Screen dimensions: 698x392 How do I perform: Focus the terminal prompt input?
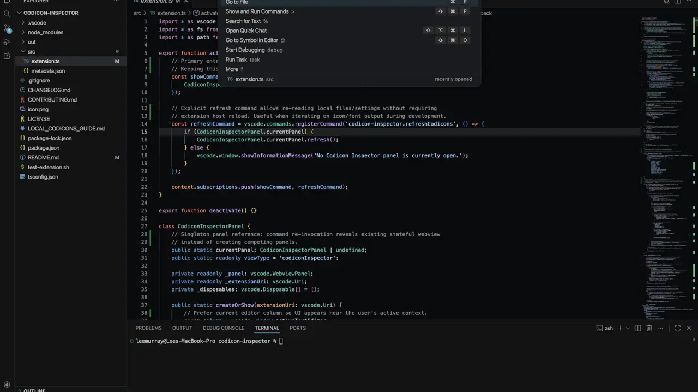[281, 341]
